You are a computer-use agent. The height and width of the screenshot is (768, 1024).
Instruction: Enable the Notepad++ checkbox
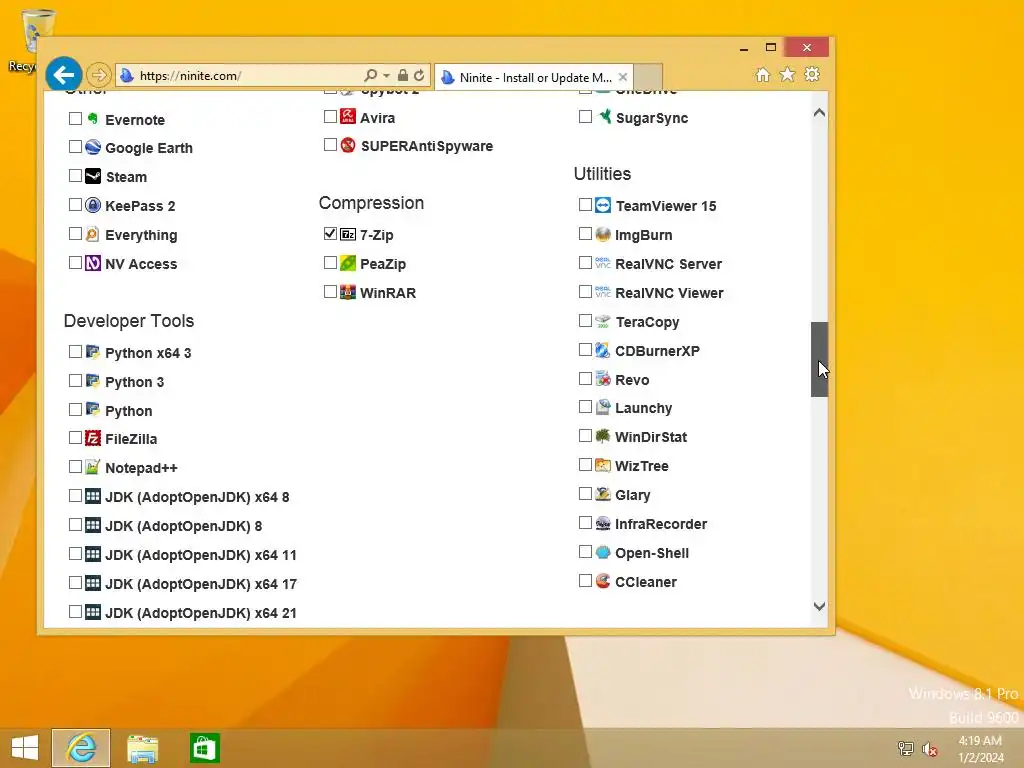pos(75,467)
